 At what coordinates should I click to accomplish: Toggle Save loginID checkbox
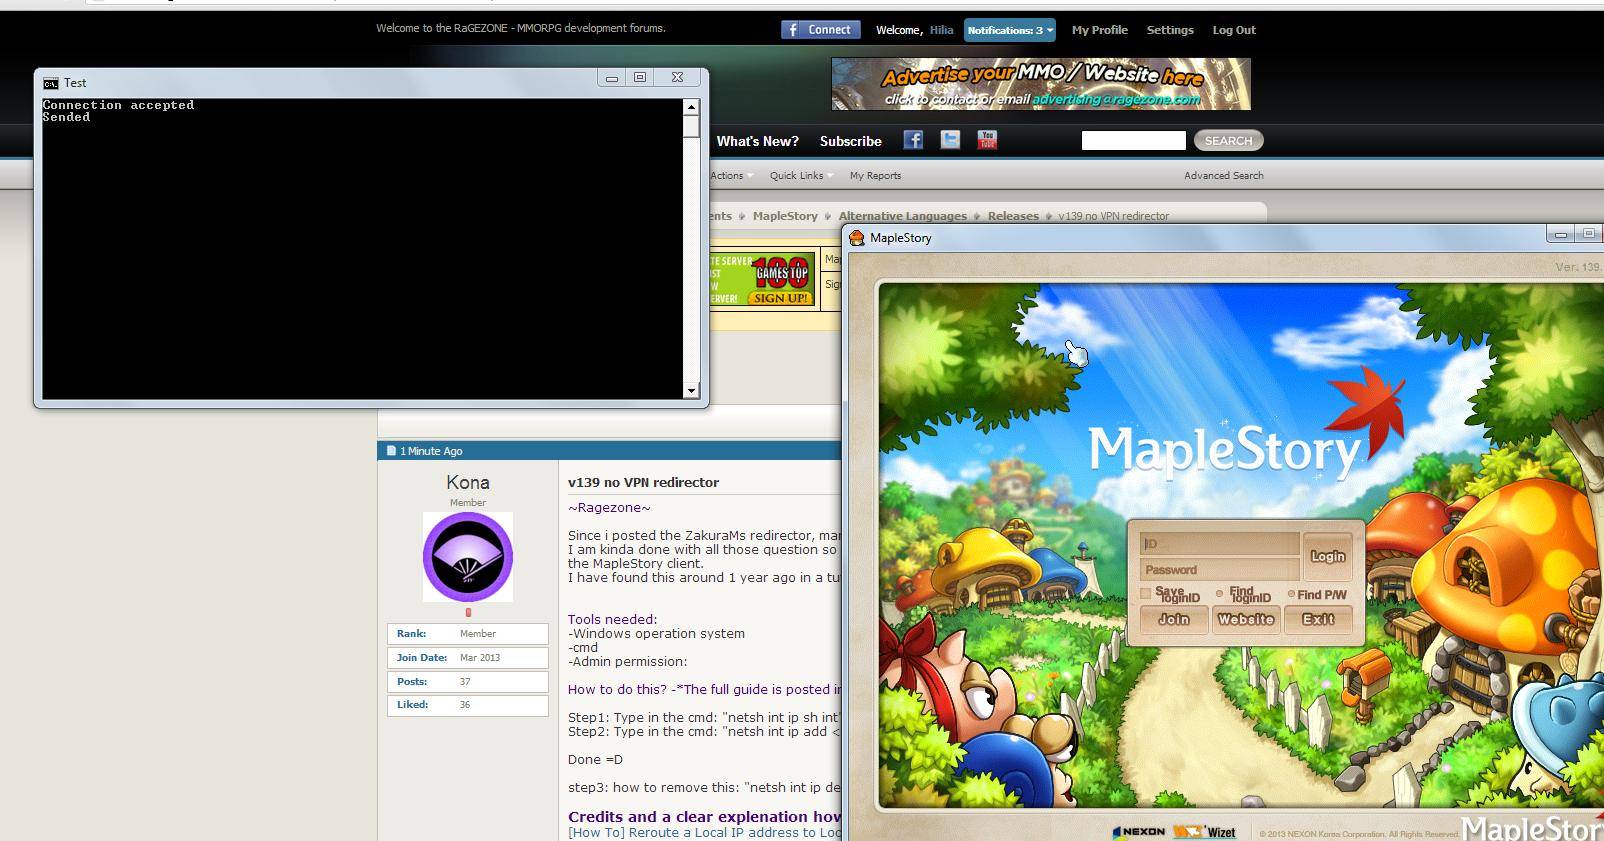pos(1146,594)
